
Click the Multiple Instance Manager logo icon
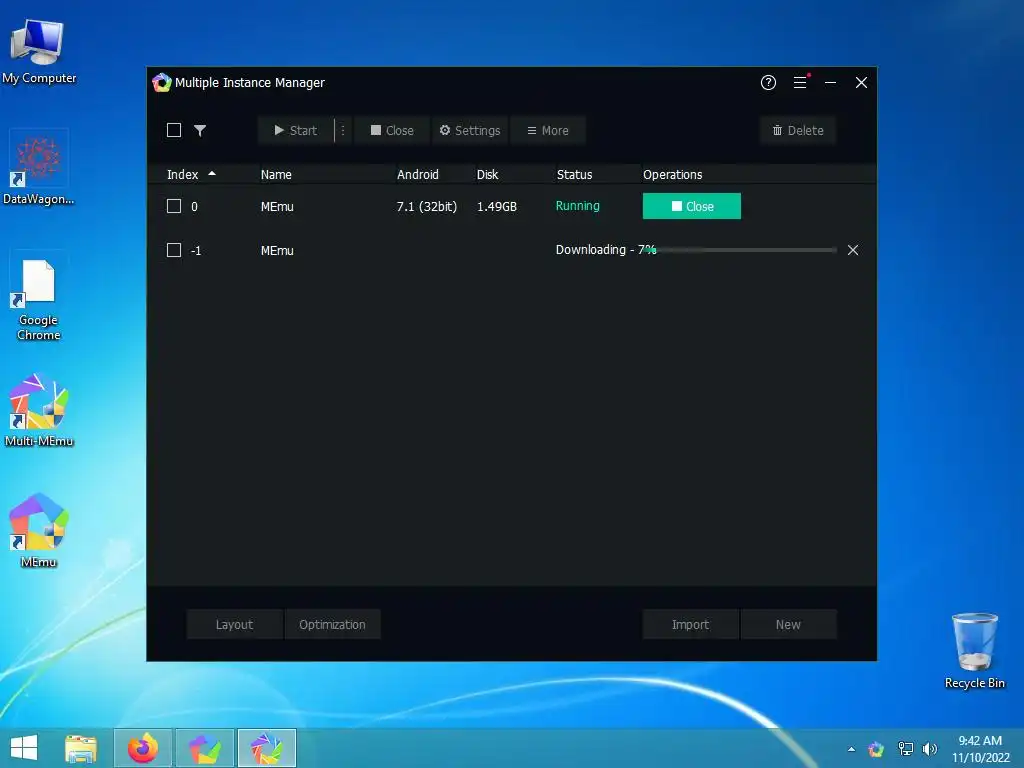click(161, 83)
